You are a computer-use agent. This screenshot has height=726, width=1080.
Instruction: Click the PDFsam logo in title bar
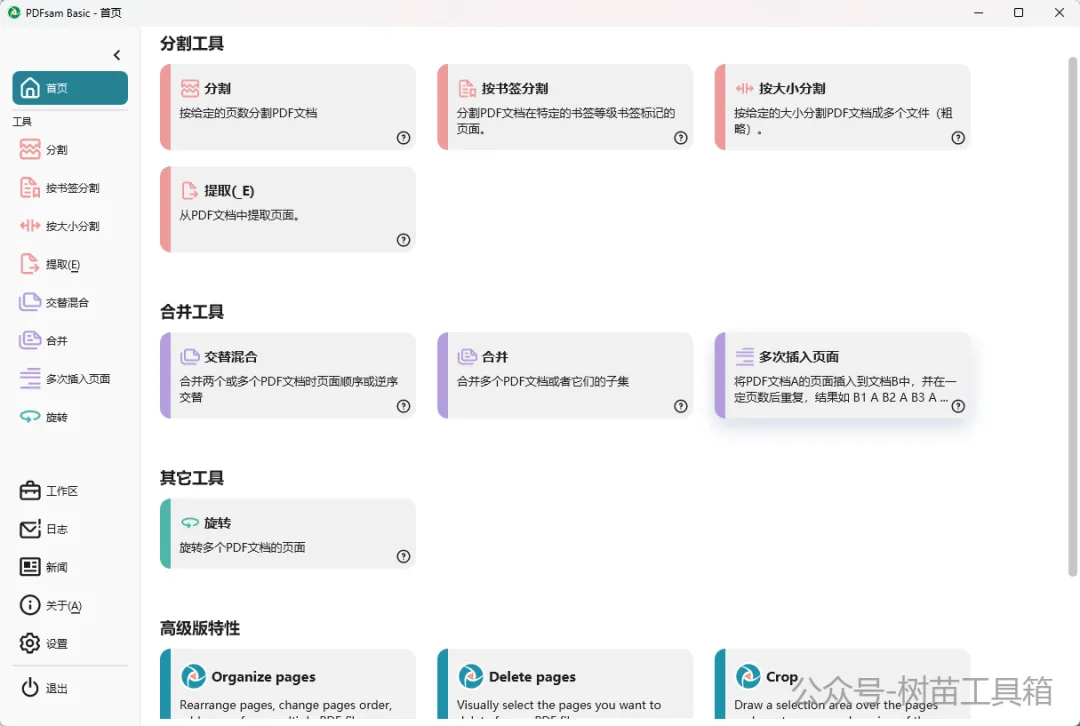point(14,12)
